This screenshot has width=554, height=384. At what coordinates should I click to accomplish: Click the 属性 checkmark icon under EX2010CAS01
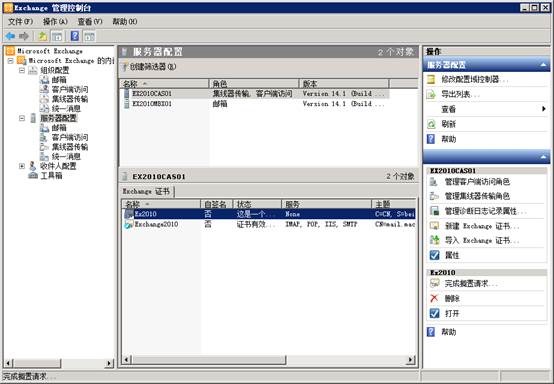[434, 255]
